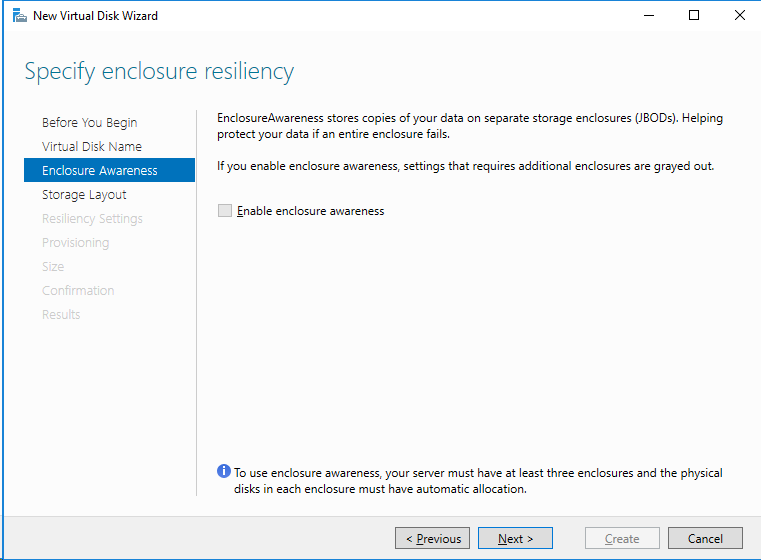Minimize the wizard window

click(649, 16)
